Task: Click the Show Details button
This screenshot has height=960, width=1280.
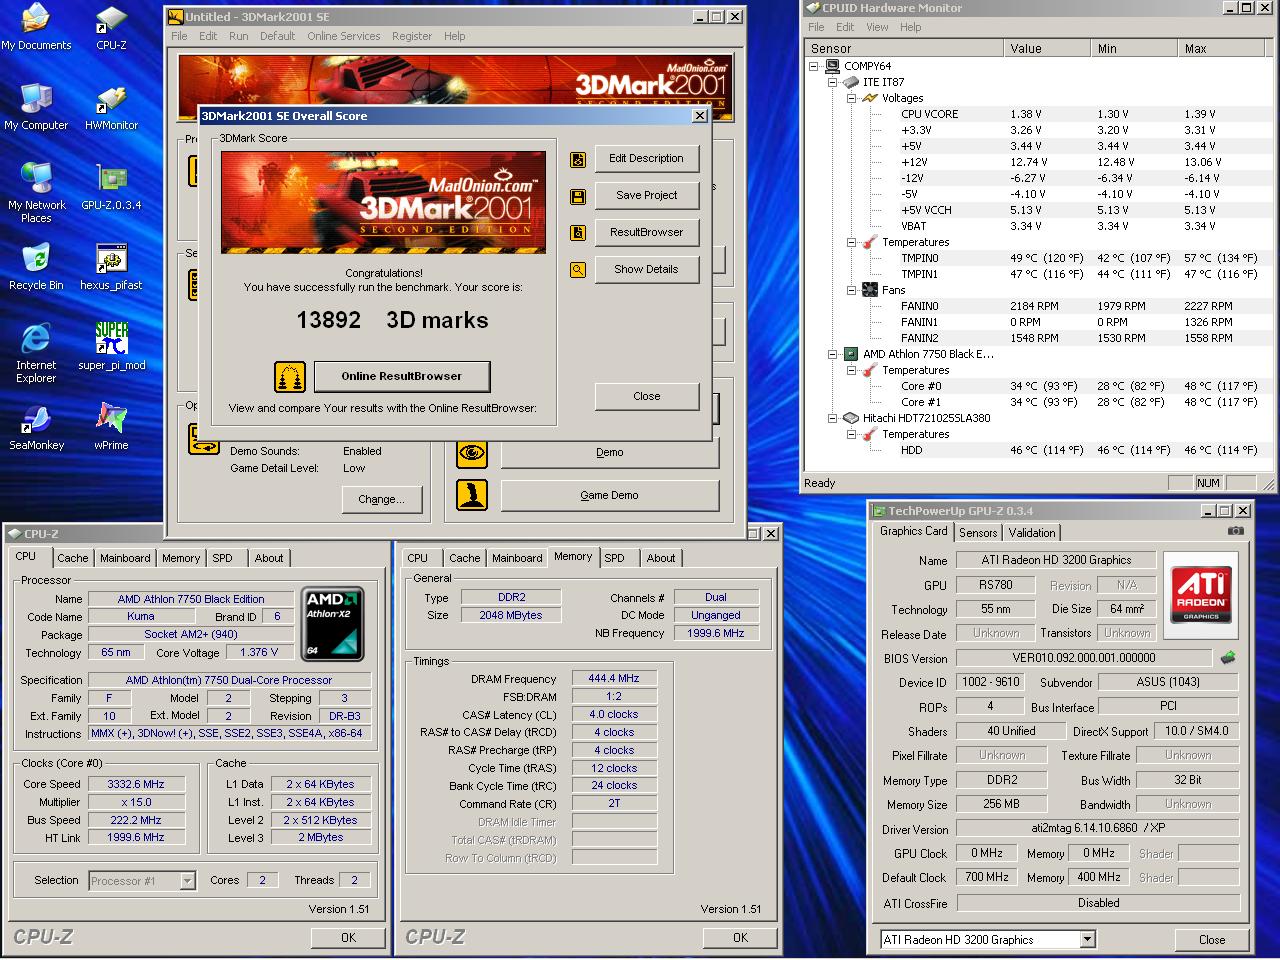Action: pyautogui.click(x=646, y=269)
